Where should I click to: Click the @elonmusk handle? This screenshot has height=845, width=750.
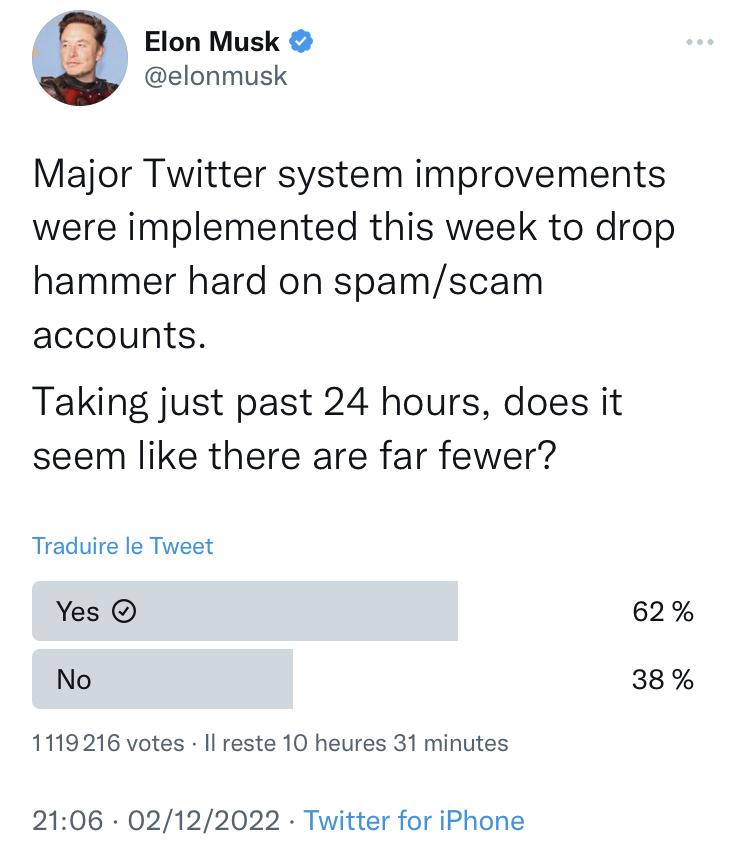click(x=216, y=76)
